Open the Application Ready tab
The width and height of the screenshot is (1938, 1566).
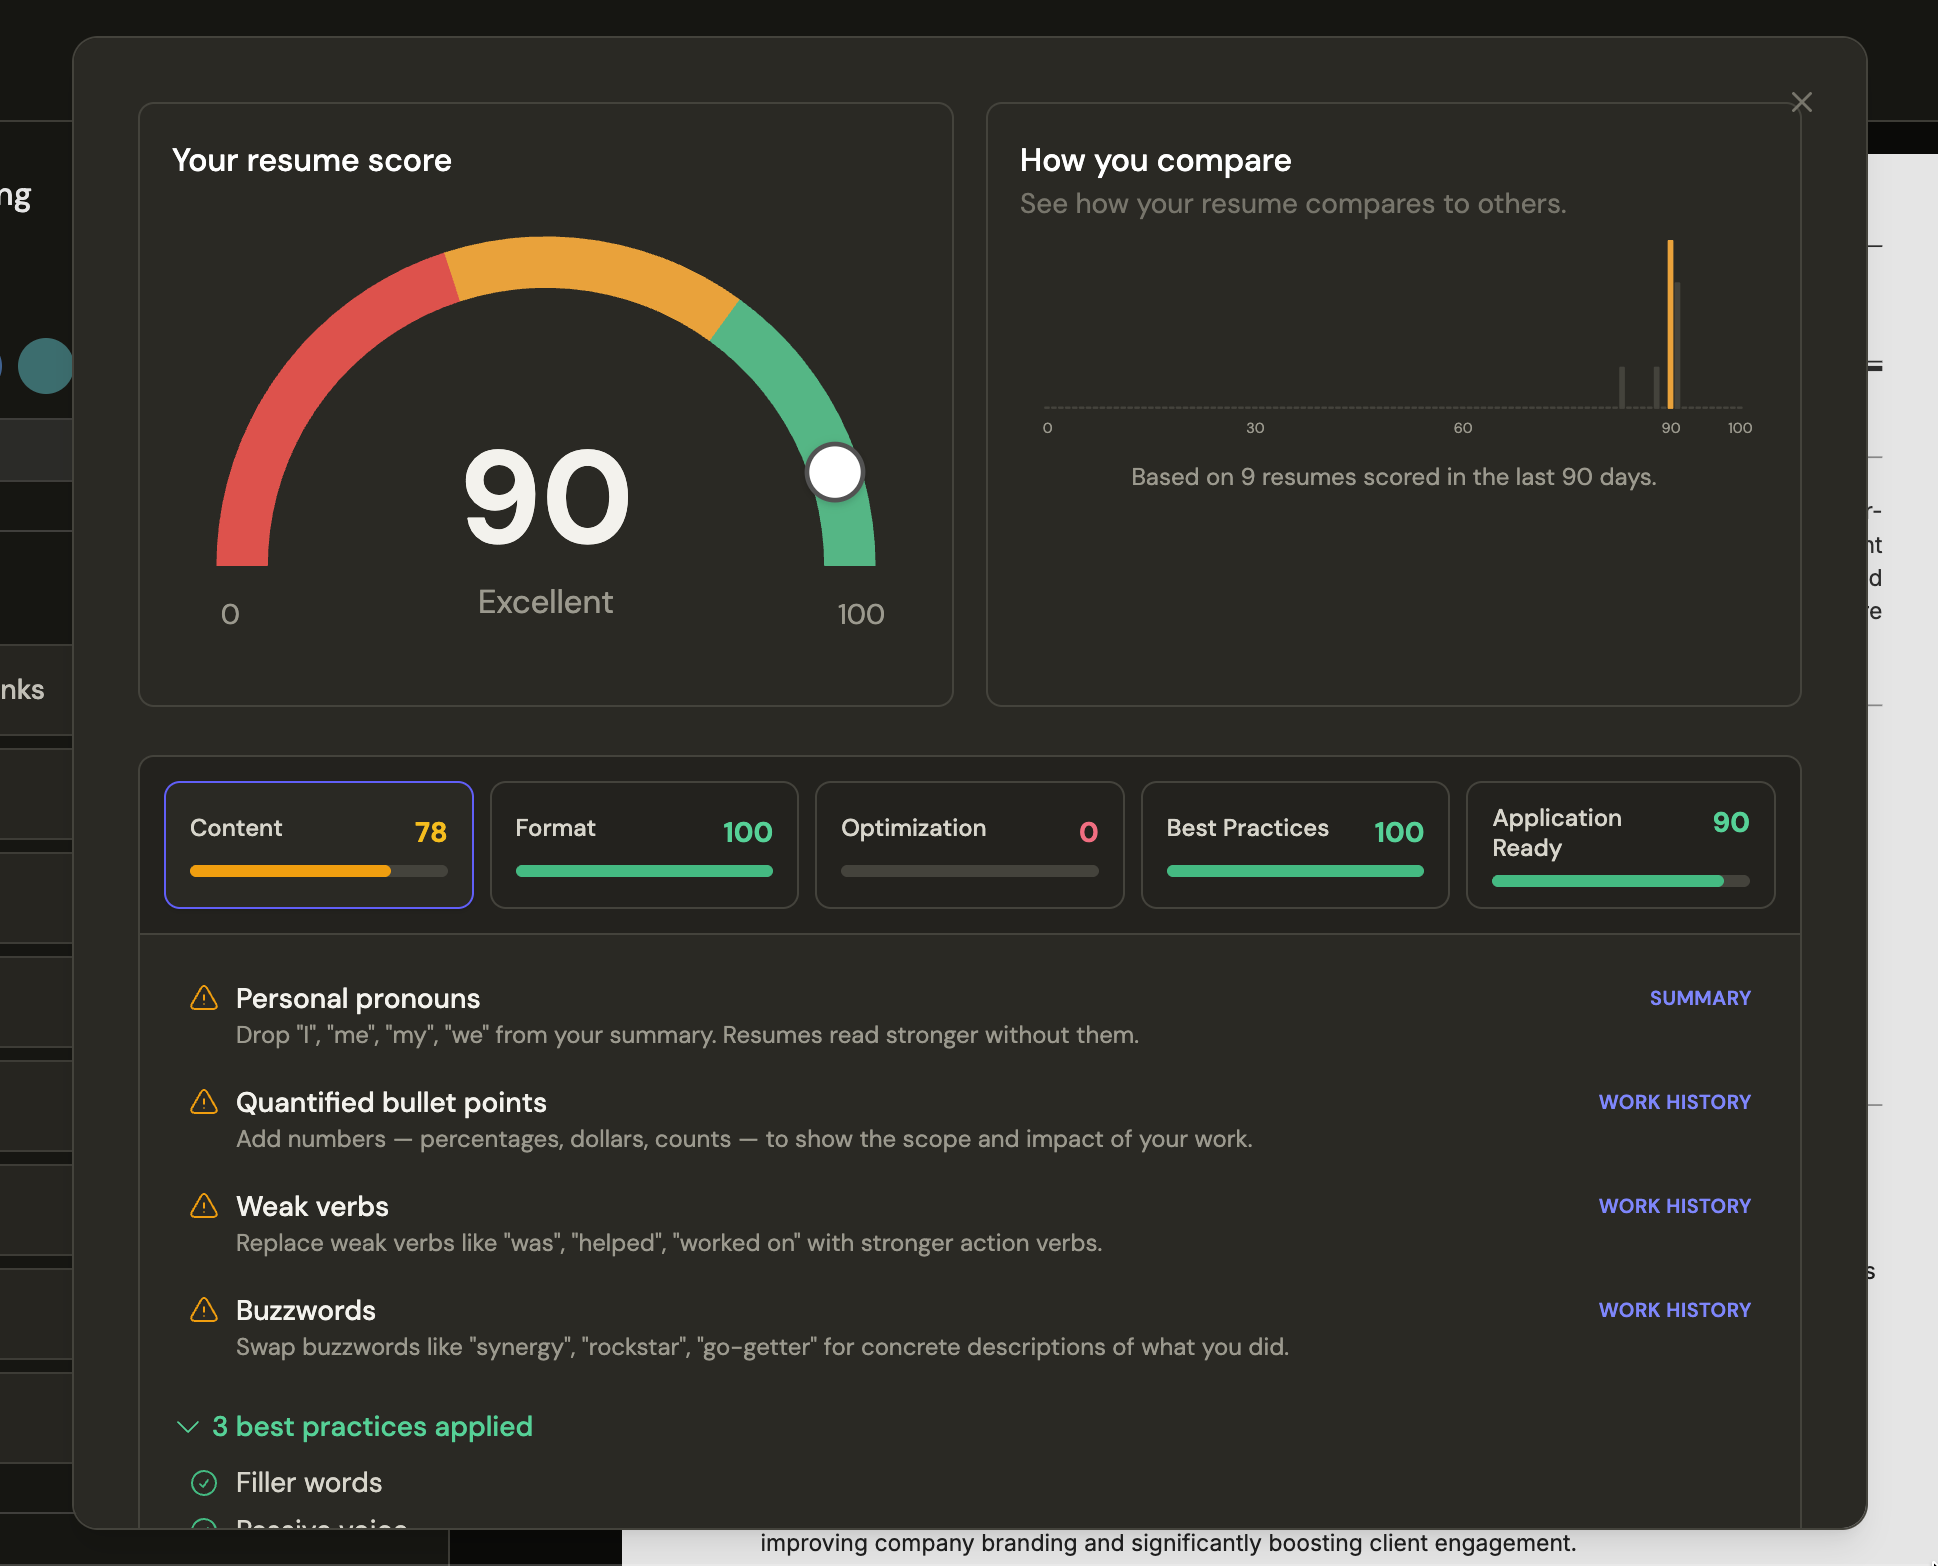tap(1621, 845)
